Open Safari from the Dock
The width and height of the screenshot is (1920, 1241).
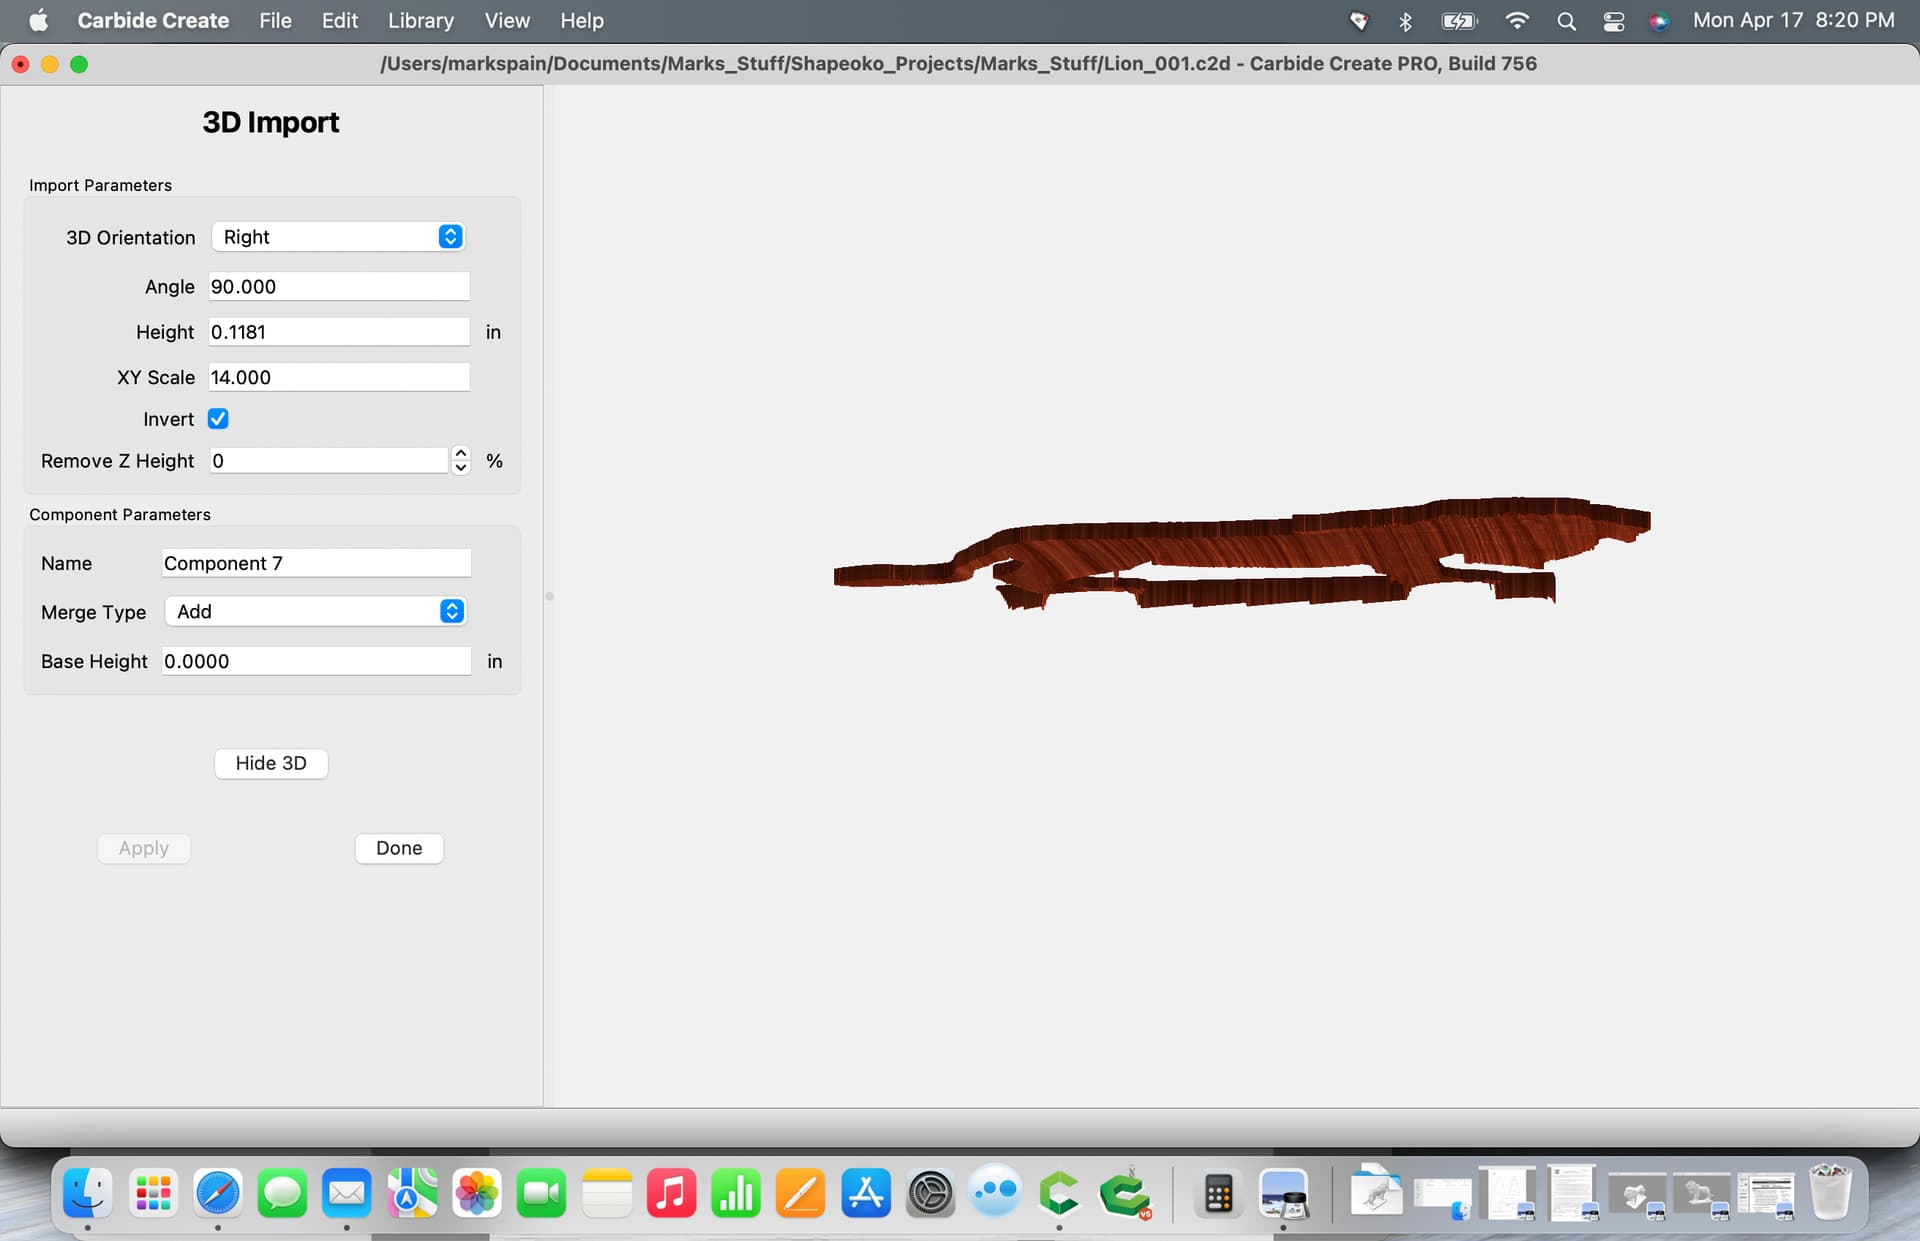pos(218,1193)
